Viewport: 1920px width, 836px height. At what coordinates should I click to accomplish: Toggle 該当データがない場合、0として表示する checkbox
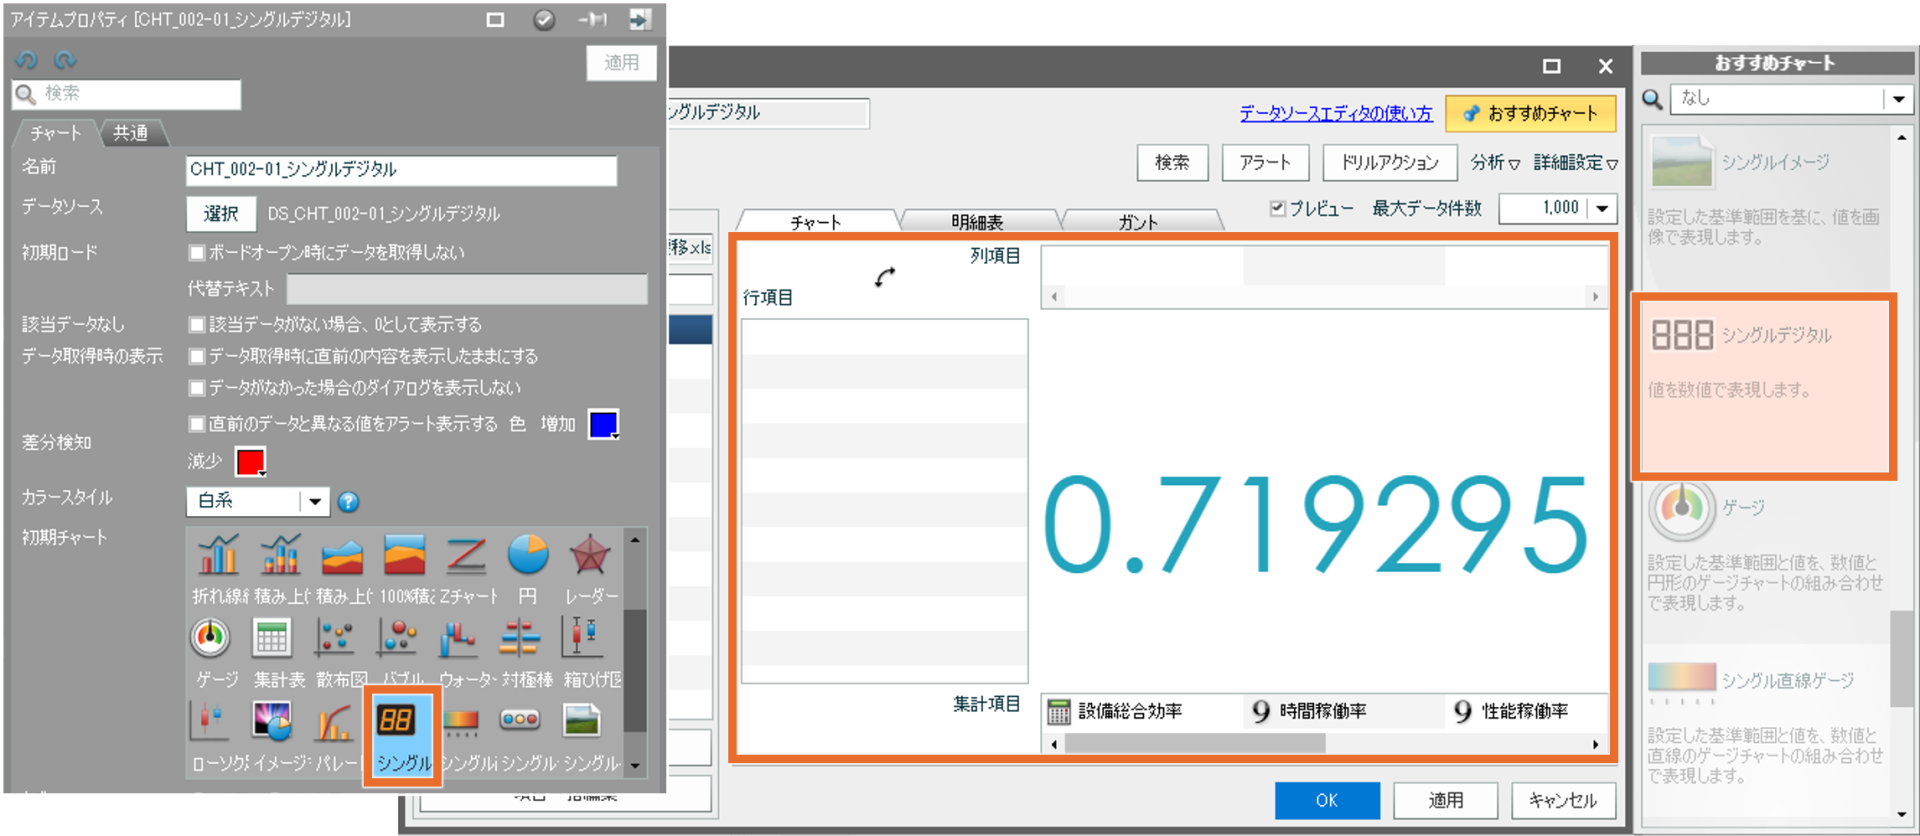click(197, 324)
